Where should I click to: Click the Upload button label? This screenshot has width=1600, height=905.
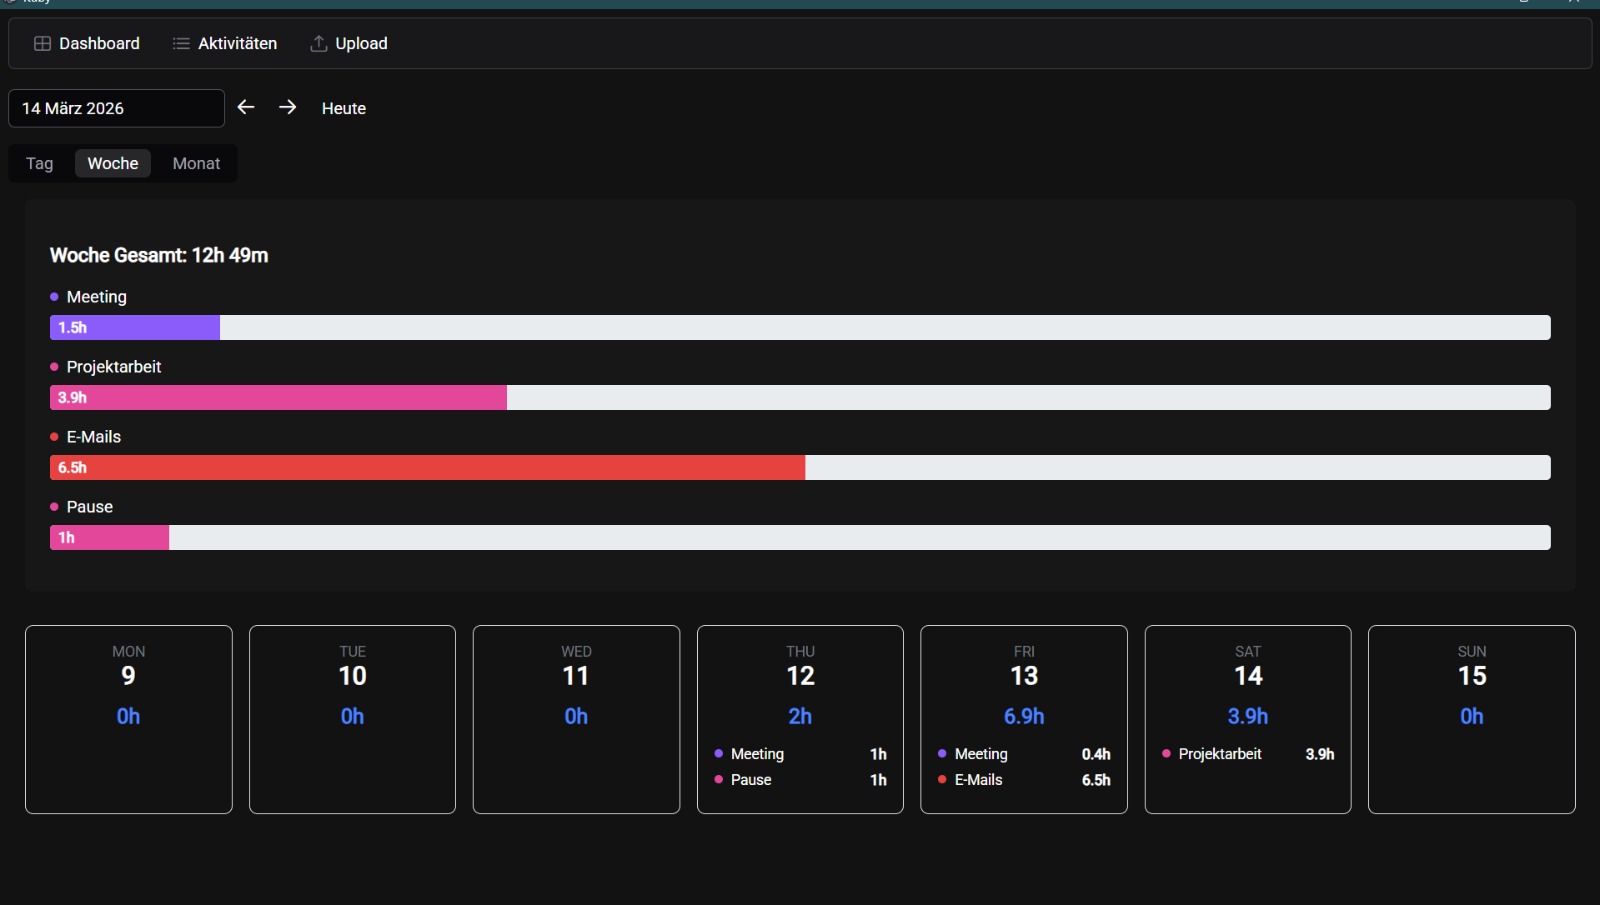point(361,43)
